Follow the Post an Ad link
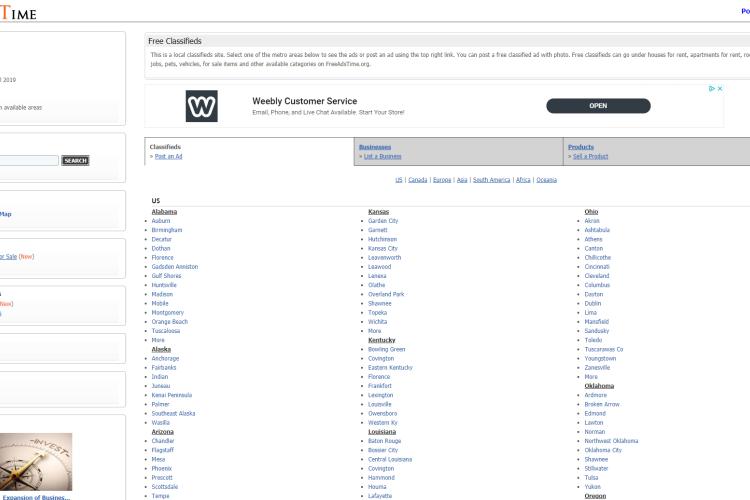The image size is (750, 500). pos(168,156)
